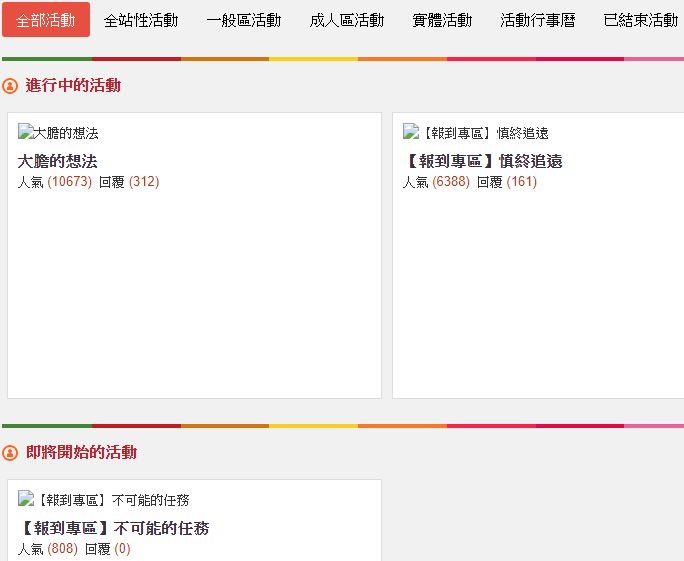684x561 pixels.
Task: Click the 即將開始的活動 section heading
Action: click(x=81, y=452)
